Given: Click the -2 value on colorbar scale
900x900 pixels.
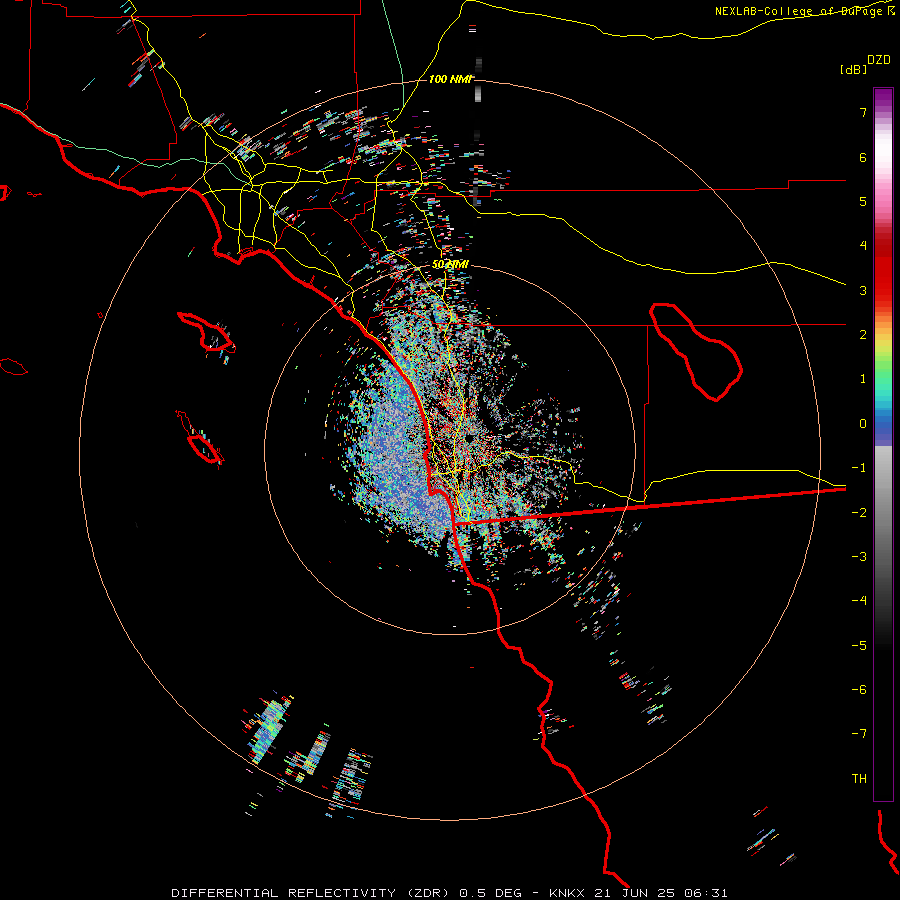Looking at the screenshot, I should pyautogui.click(x=859, y=513).
